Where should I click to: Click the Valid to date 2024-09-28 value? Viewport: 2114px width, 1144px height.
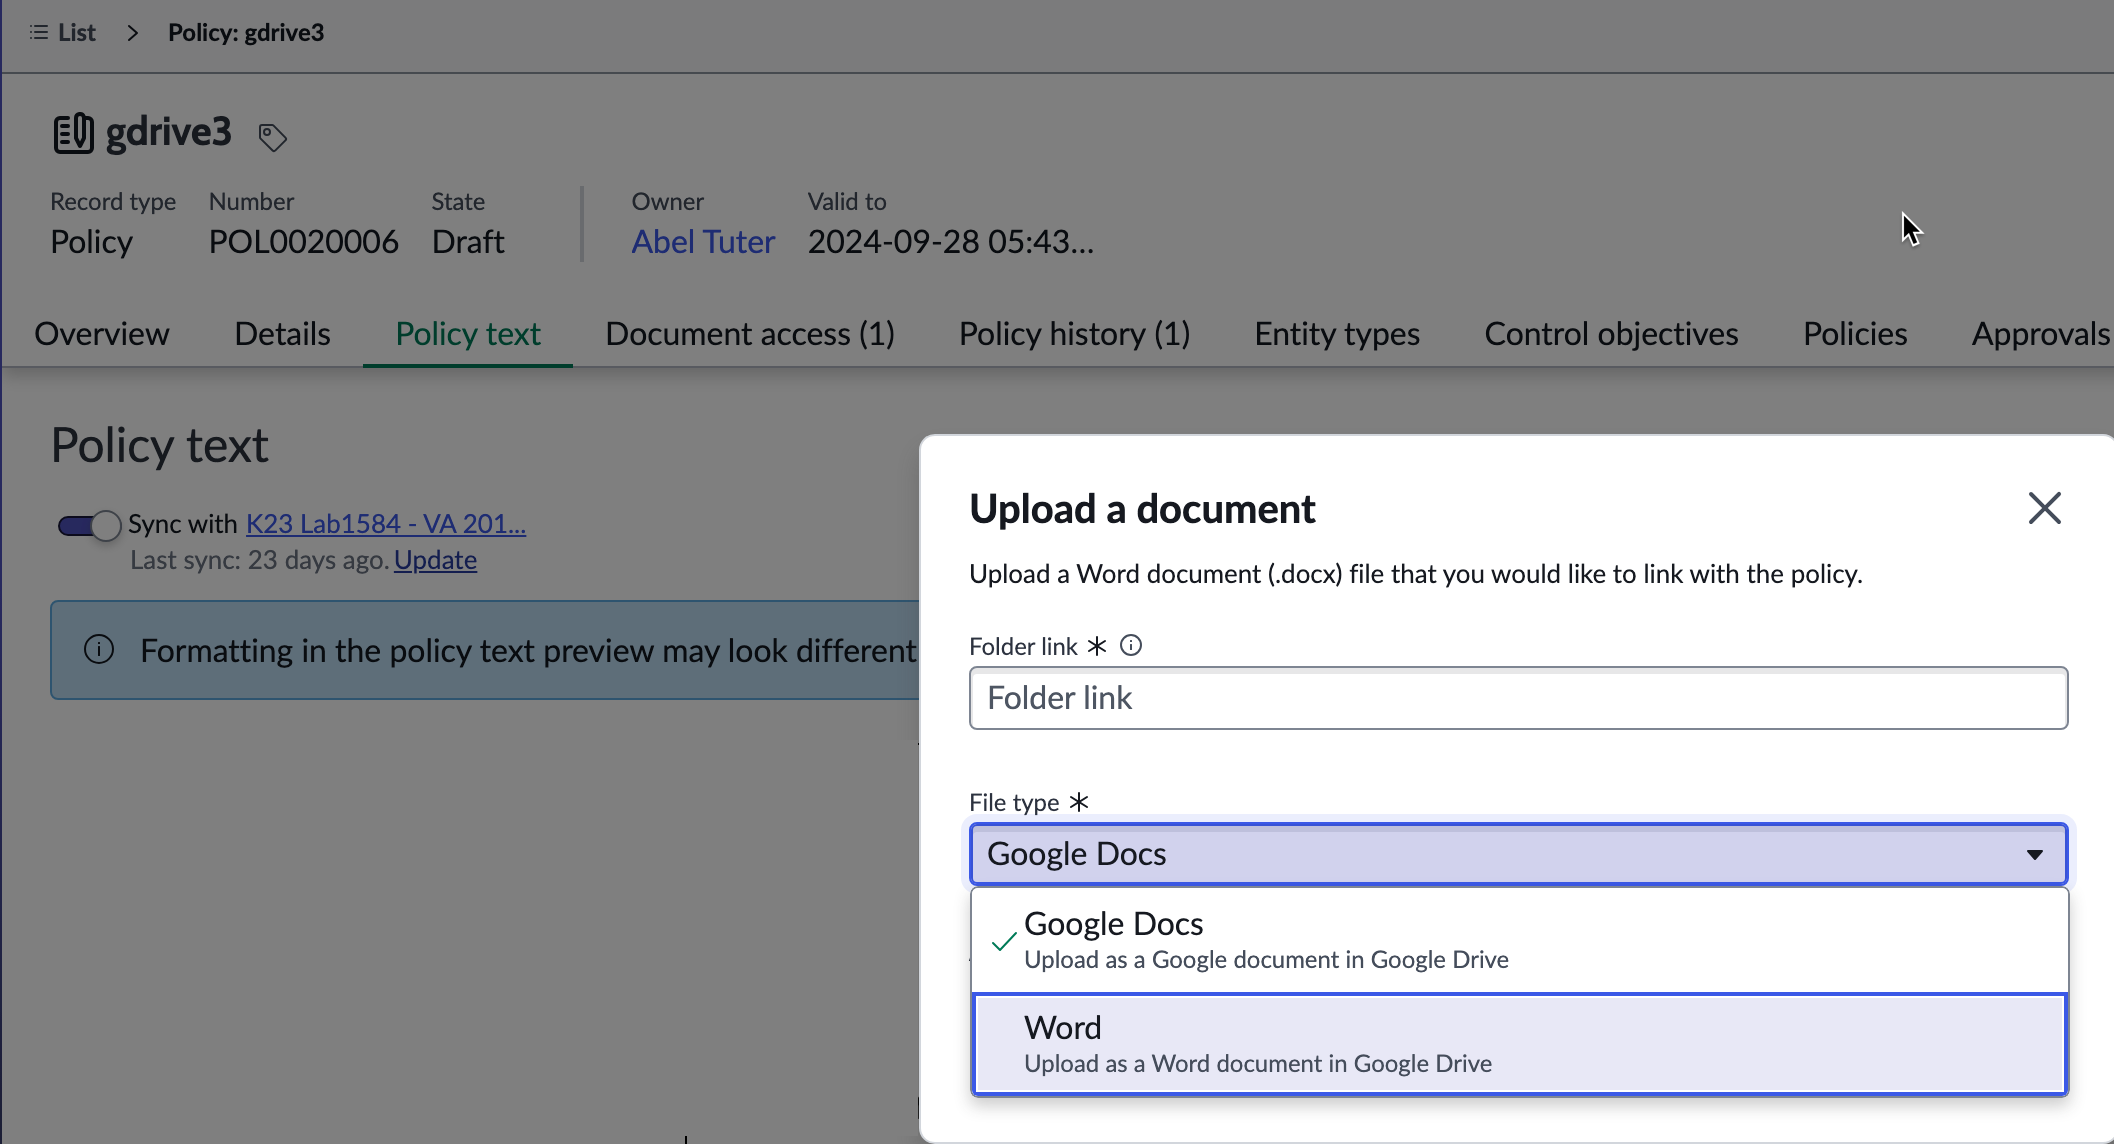pos(950,242)
